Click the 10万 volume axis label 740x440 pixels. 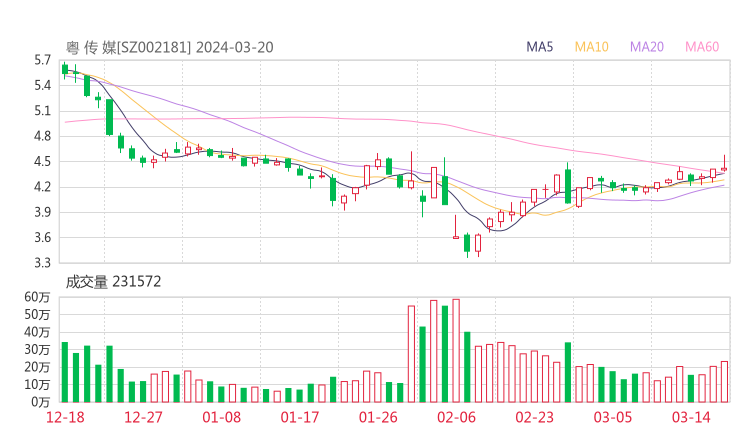coord(37,384)
